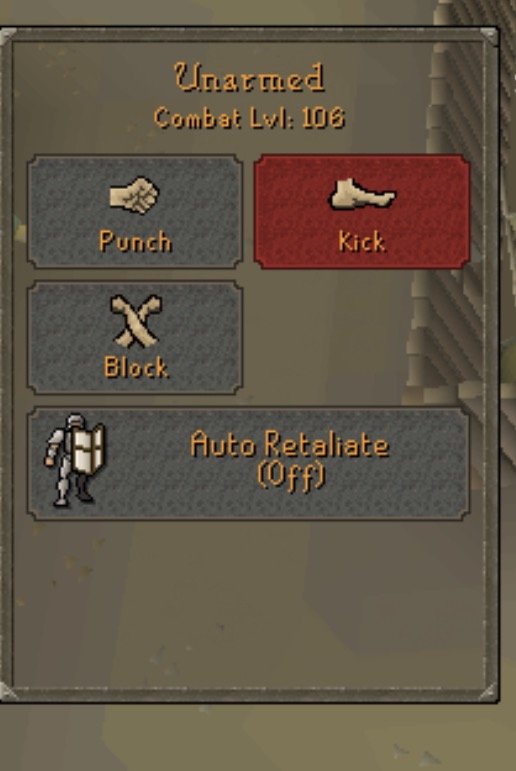516x771 pixels.
Task: Click the "Block" text label
Action: pos(136,367)
